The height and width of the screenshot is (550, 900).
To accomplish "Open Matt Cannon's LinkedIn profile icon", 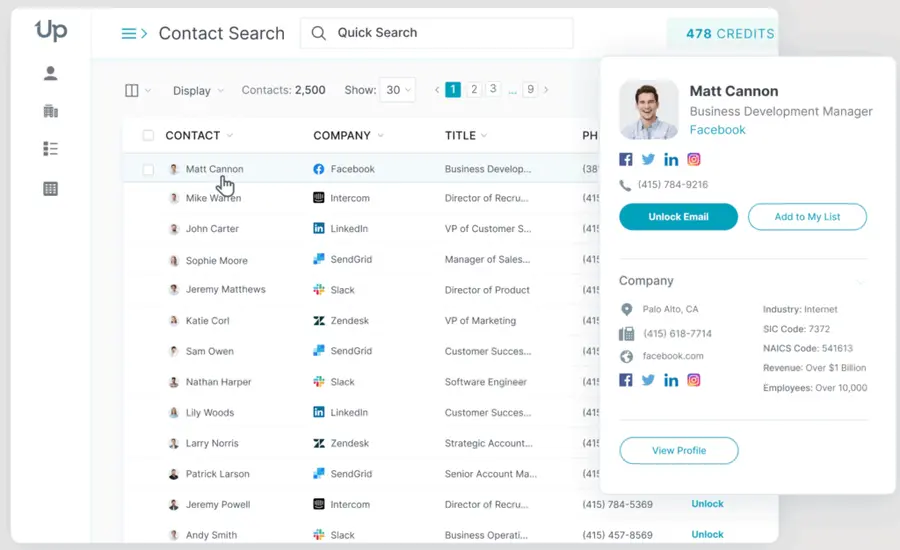I will (x=671, y=160).
